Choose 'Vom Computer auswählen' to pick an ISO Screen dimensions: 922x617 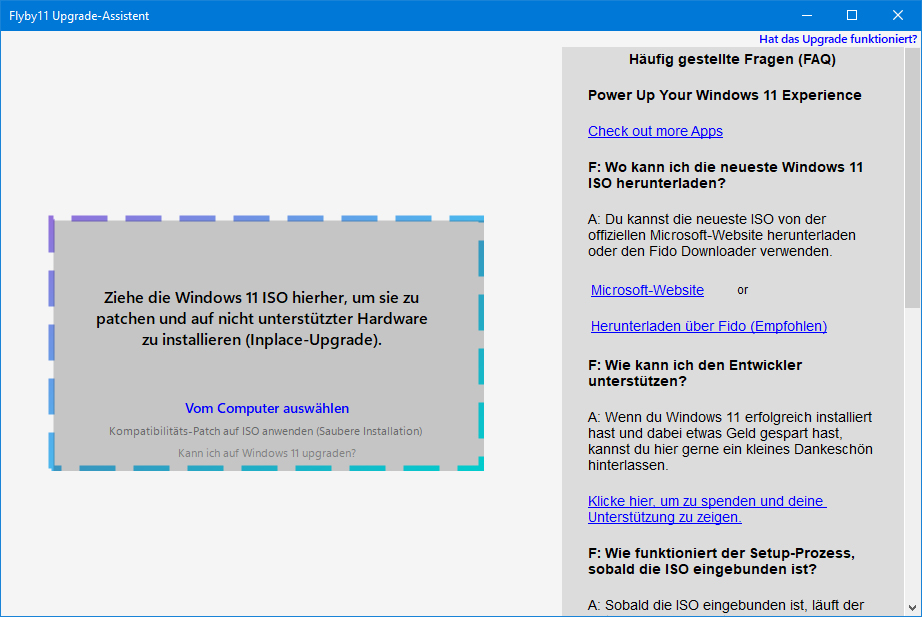point(267,408)
